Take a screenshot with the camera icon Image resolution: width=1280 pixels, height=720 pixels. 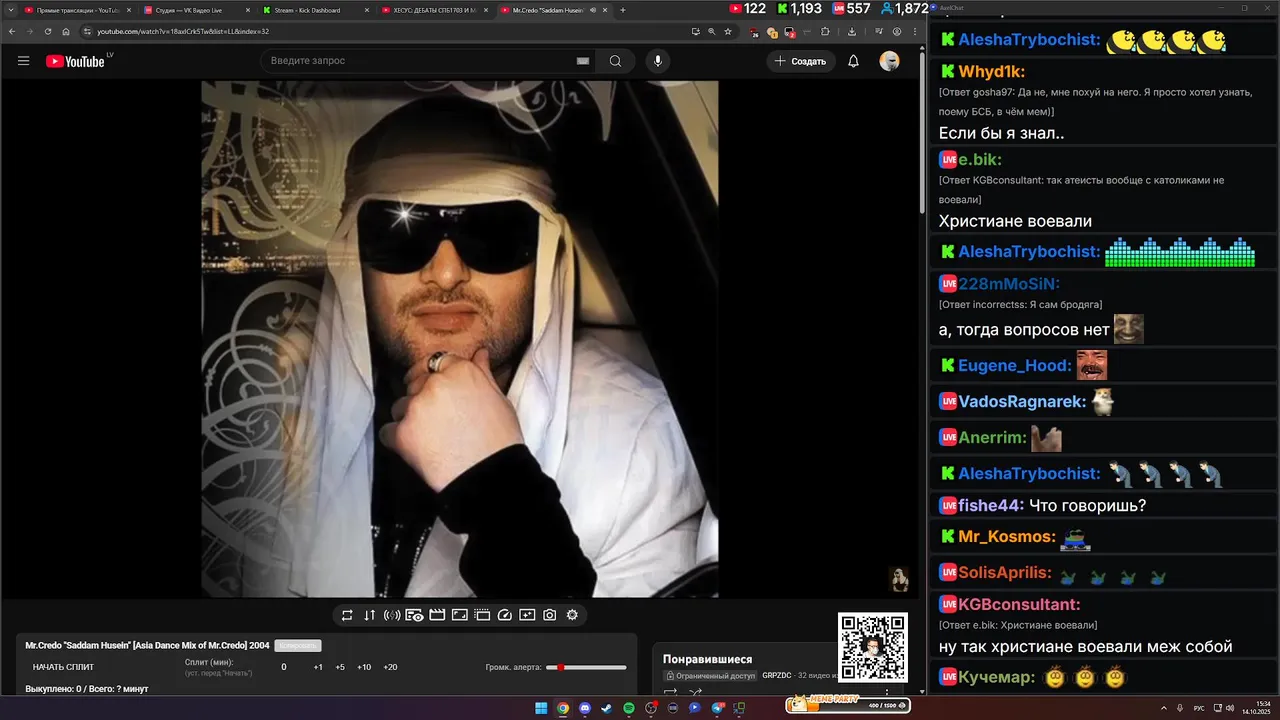[x=550, y=615]
